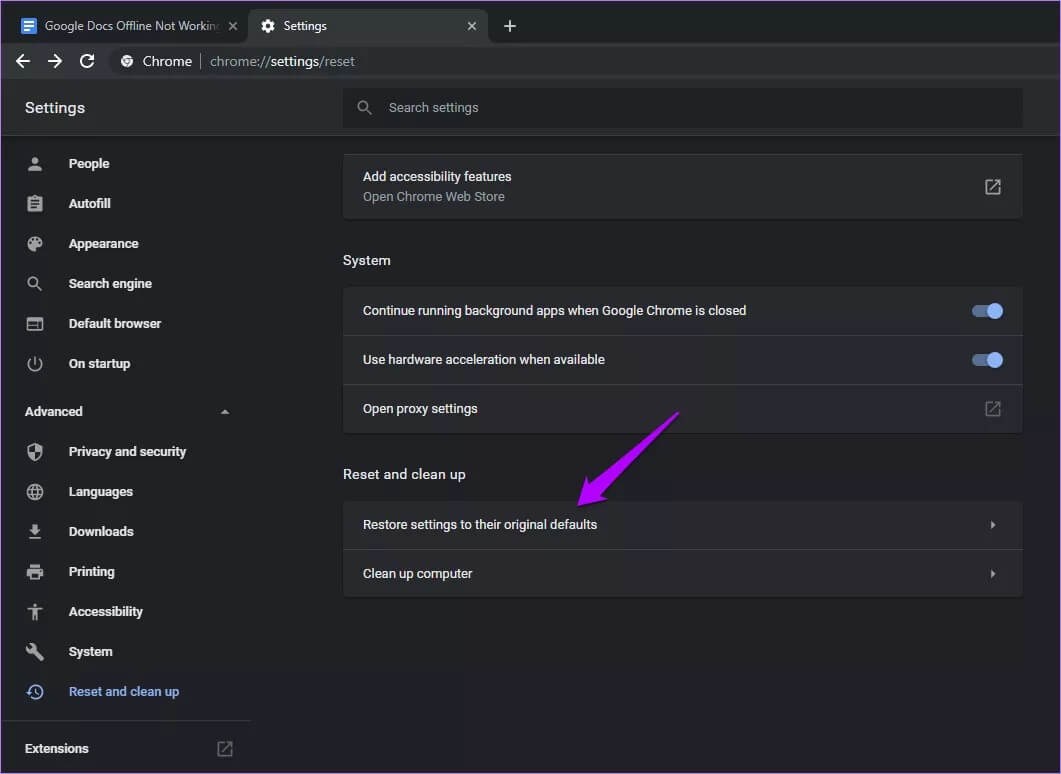Click the Appearance palette icon

(x=35, y=244)
